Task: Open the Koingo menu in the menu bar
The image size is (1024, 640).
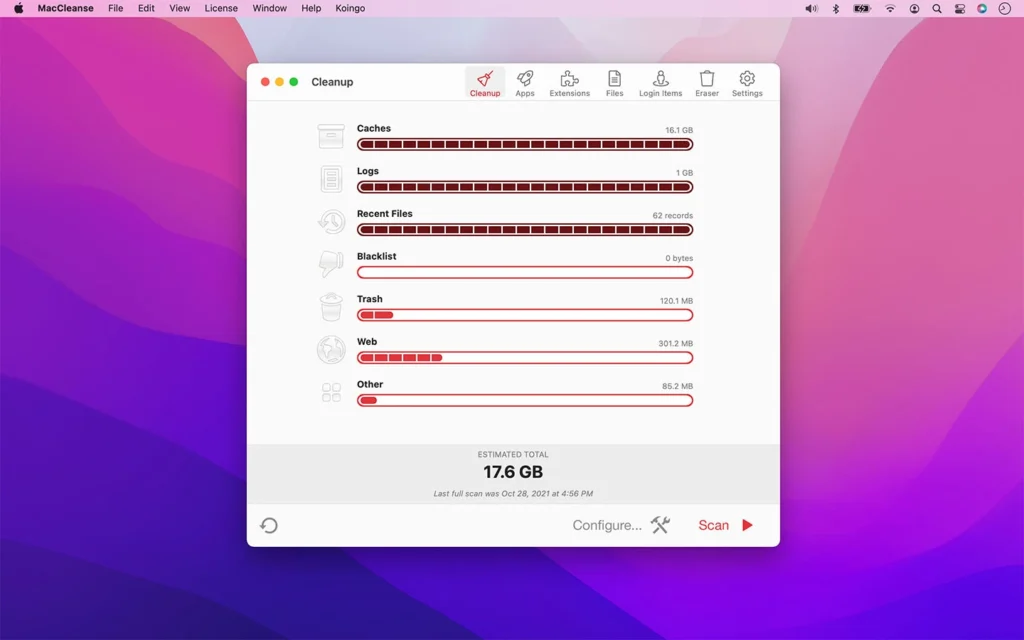Action: click(351, 8)
